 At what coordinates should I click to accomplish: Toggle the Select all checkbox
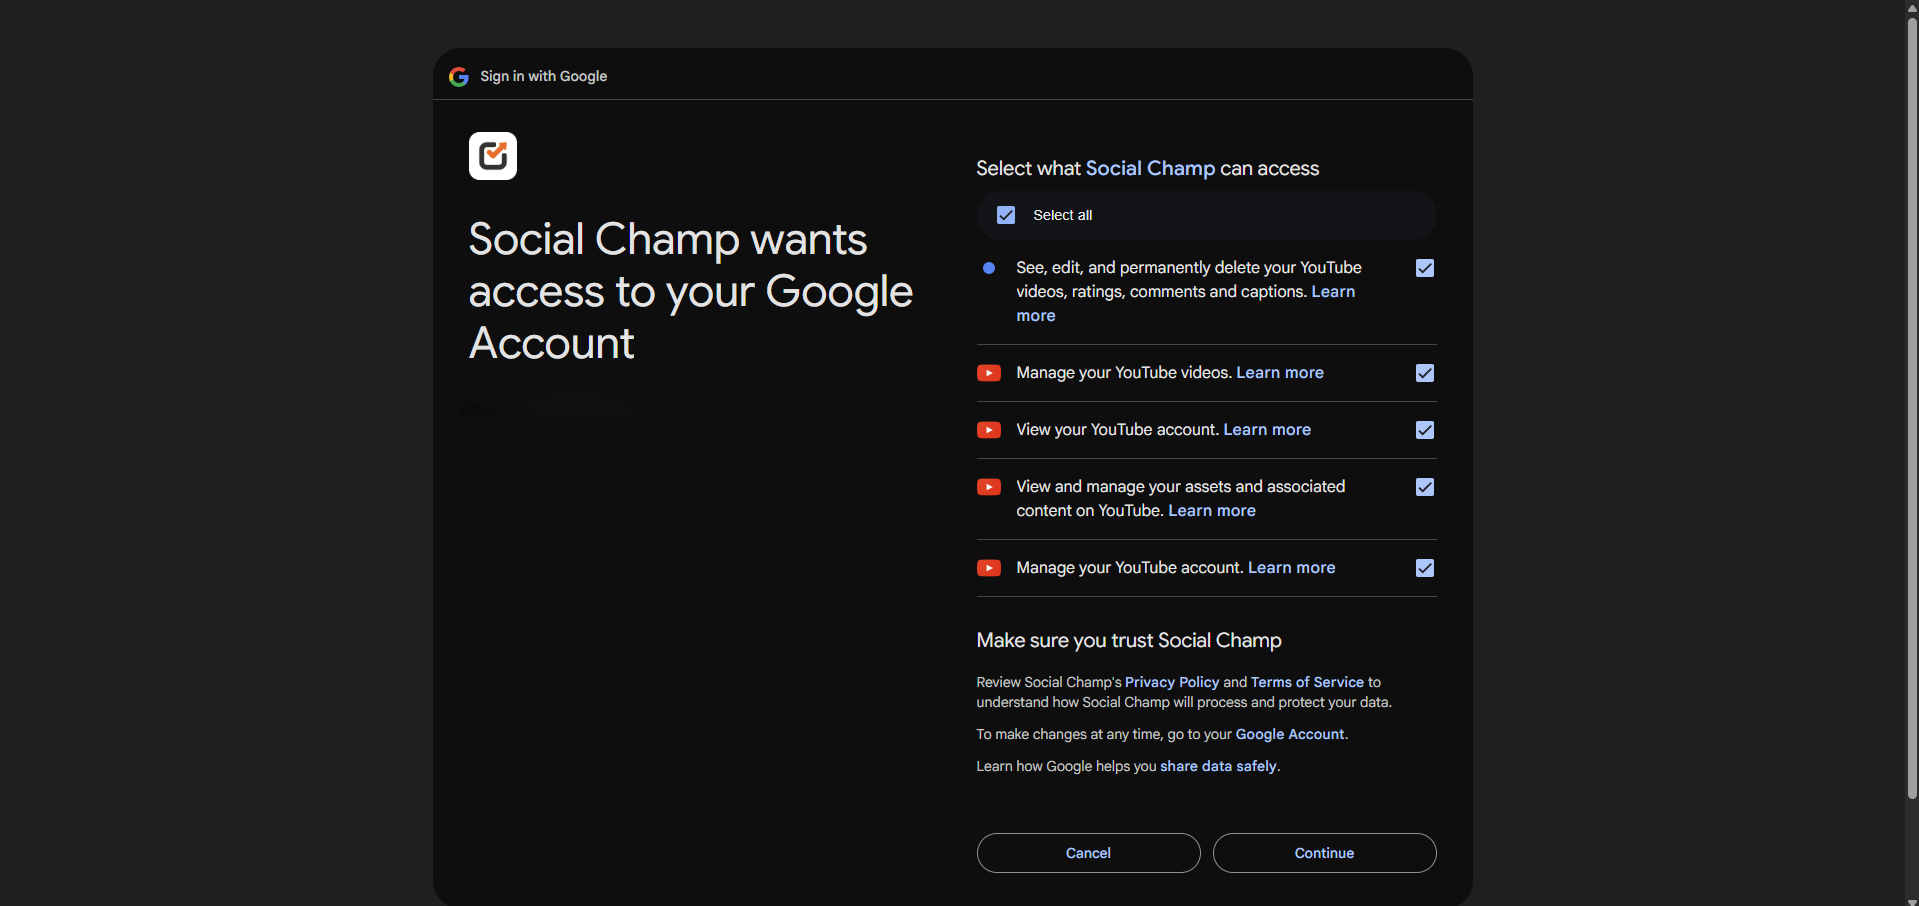coord(1006,215)
